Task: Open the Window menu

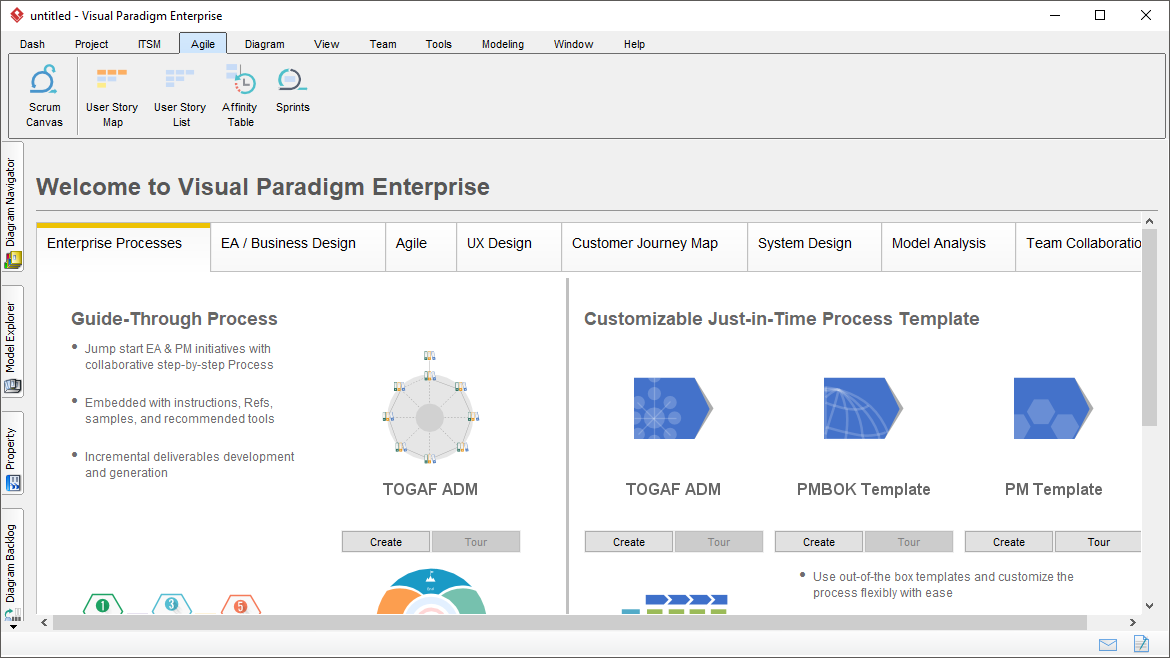Action: coord(573,44)
